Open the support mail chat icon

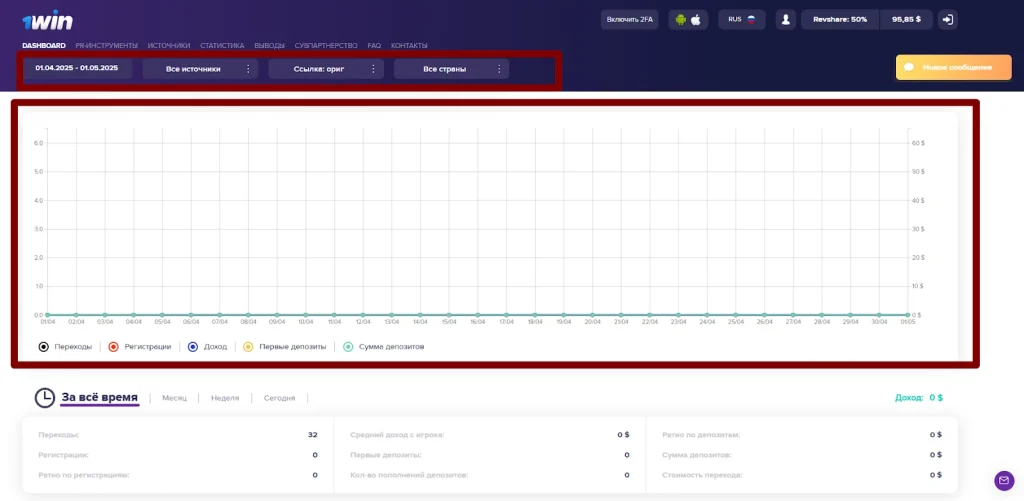click(x=1004, y=481)
